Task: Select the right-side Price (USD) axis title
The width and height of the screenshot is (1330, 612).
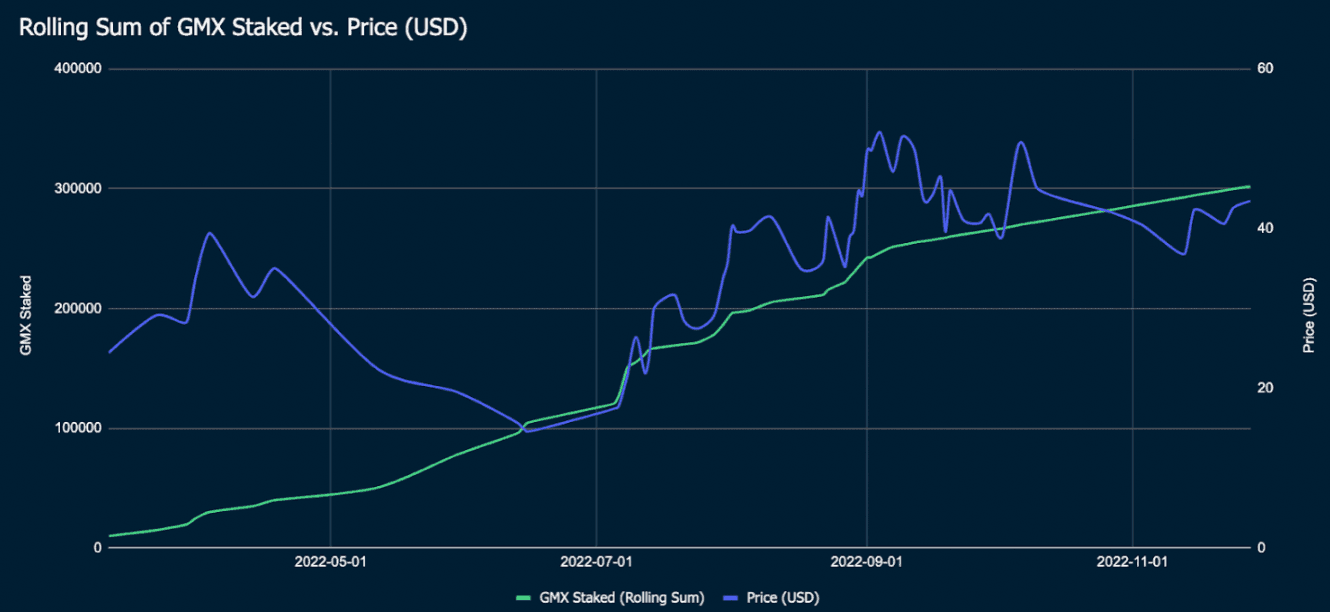Action: (1309, 316)
